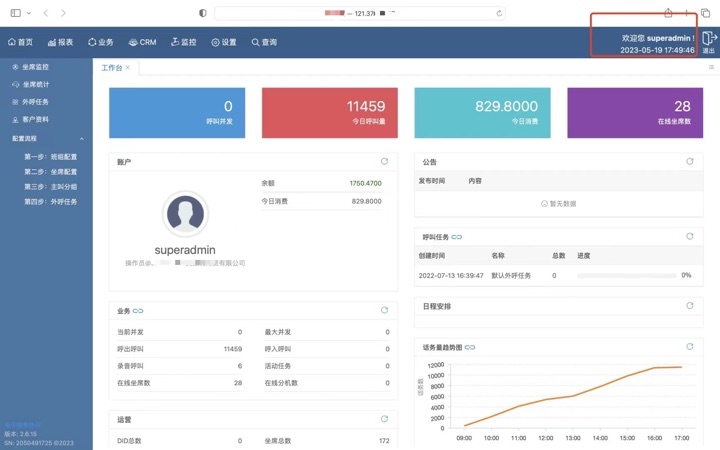720x450 pixels.
Task: Open tab list menu at right
Action: click(x=711, y=68)
